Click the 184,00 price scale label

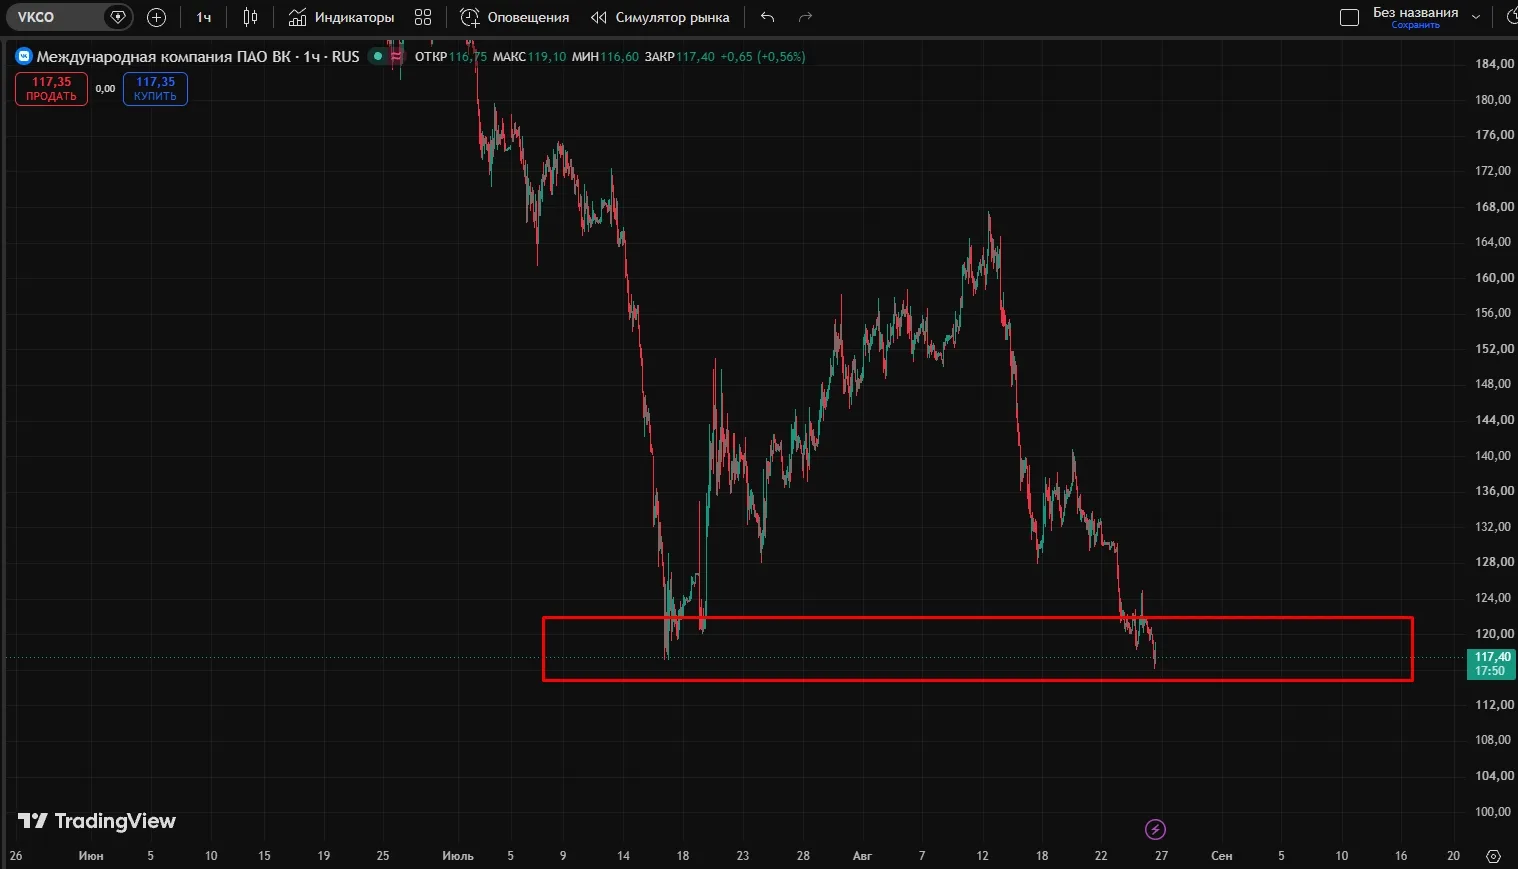[x=1494, y=64]
